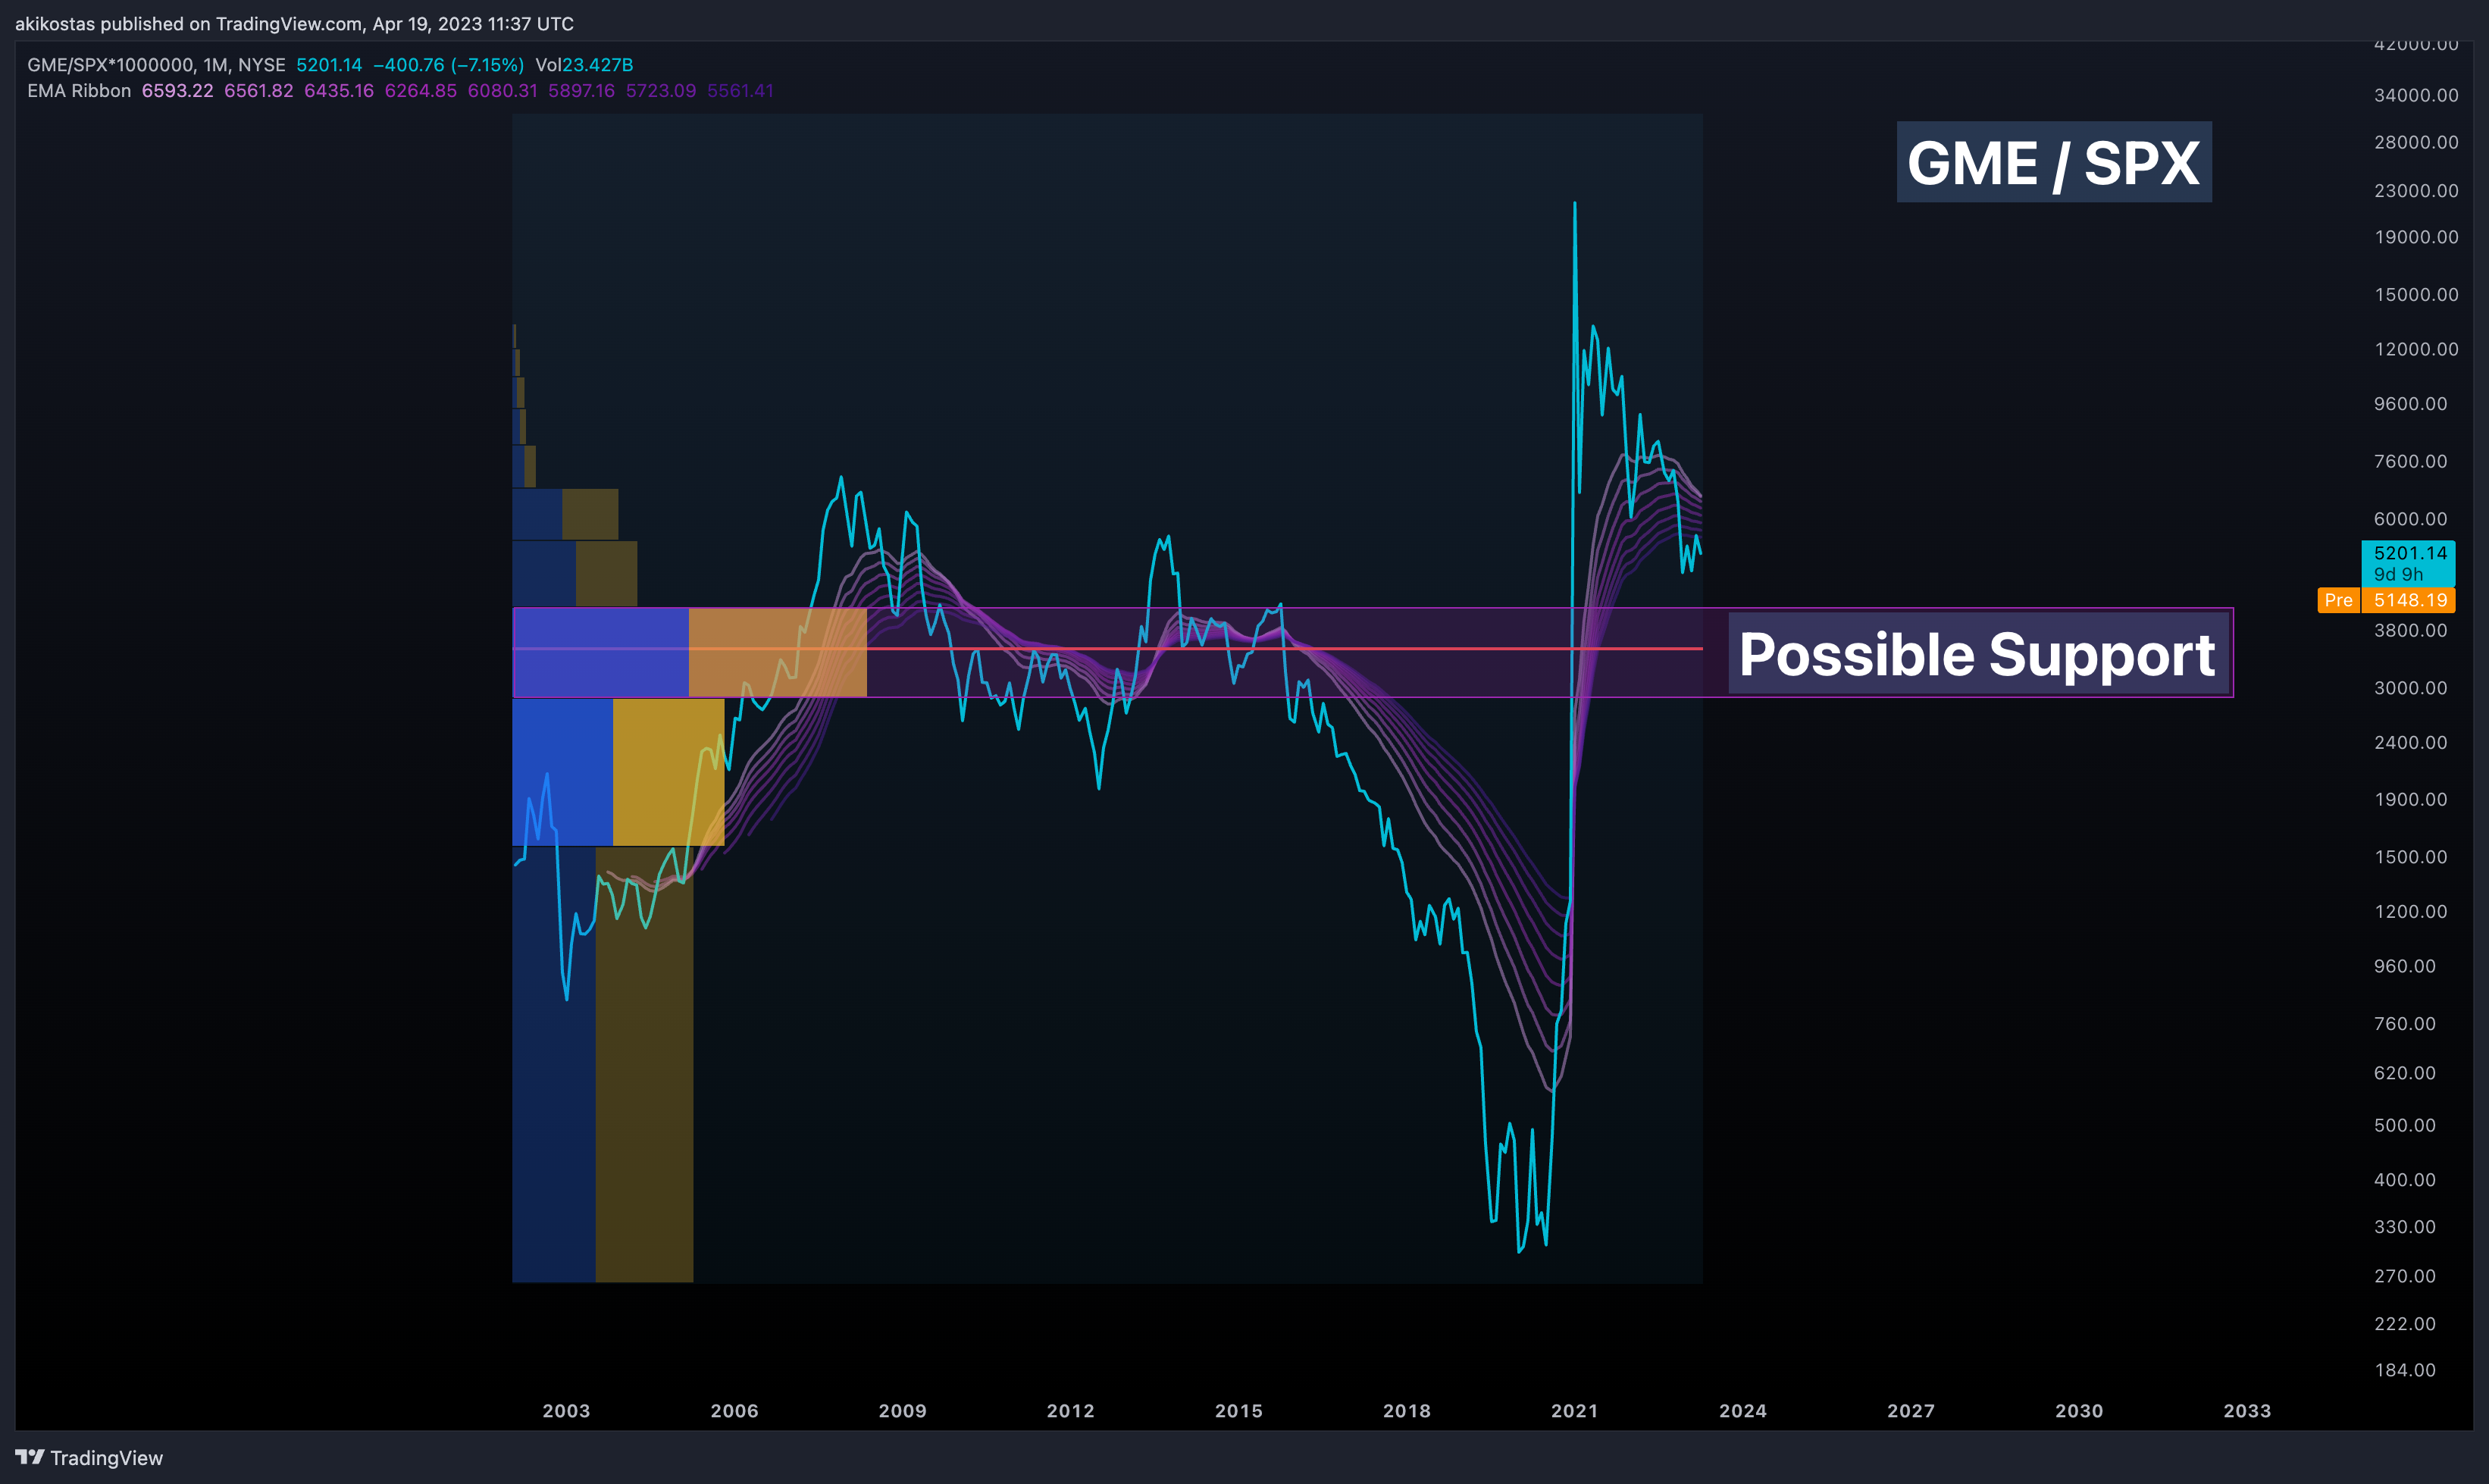This screenshot has width=2489, height=1484.
Task: Click the 2033 label on the time axis
Action: tap(2246, 1411)
